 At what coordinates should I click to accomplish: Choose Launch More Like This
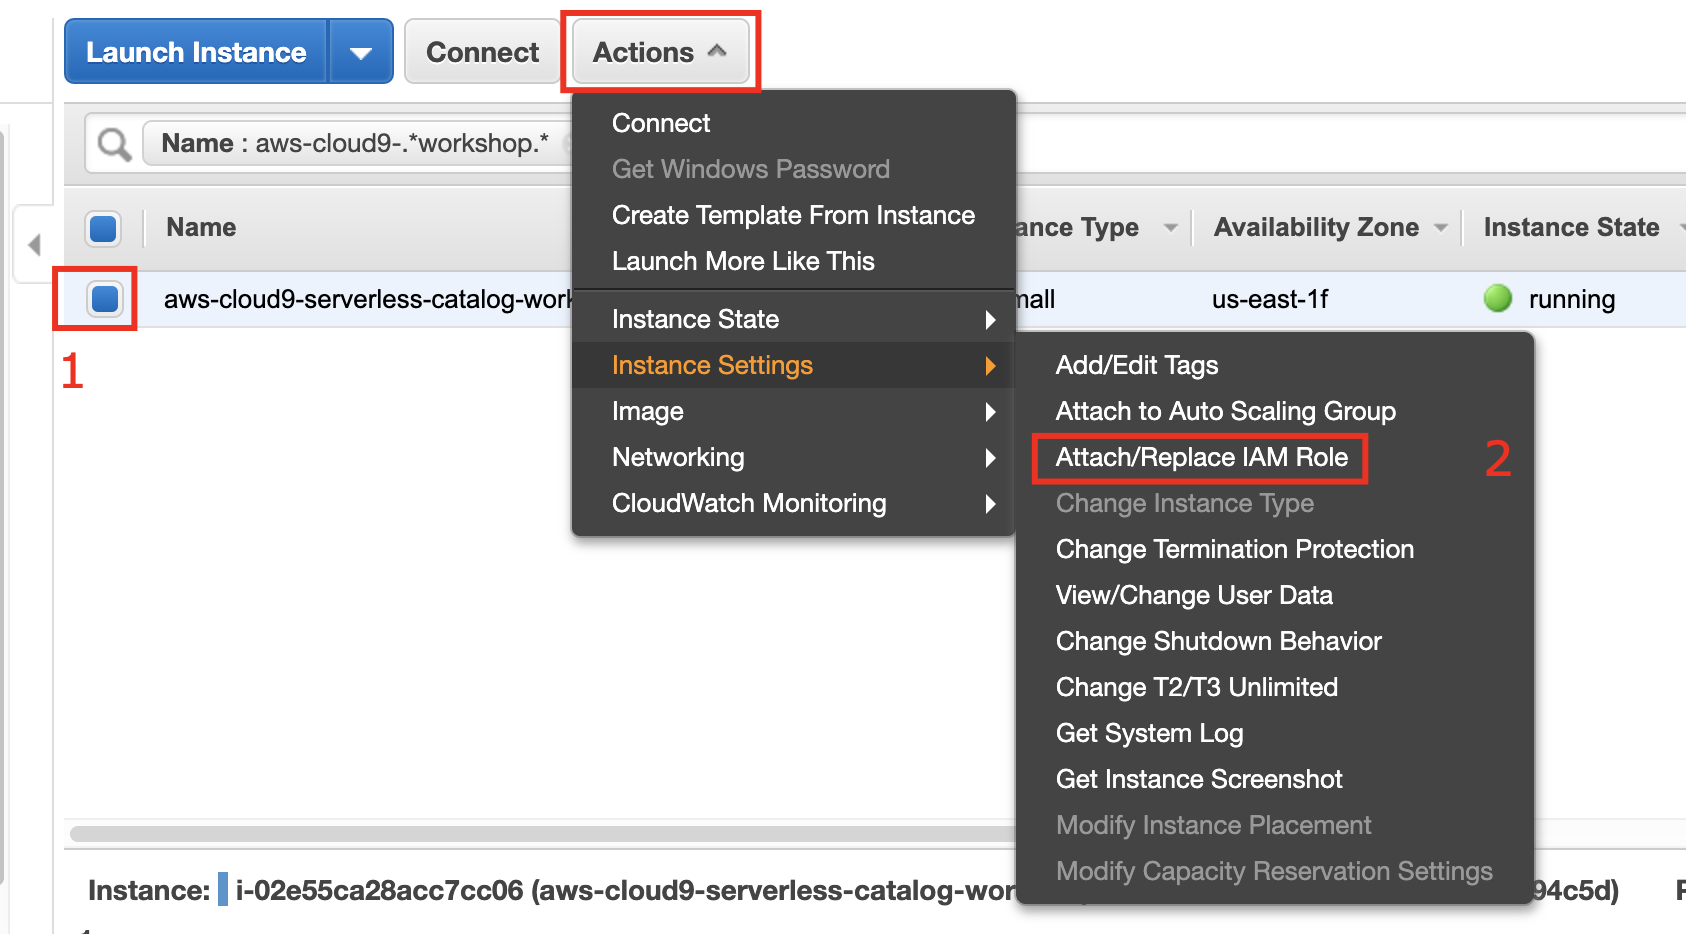click(x=743, y=261)
